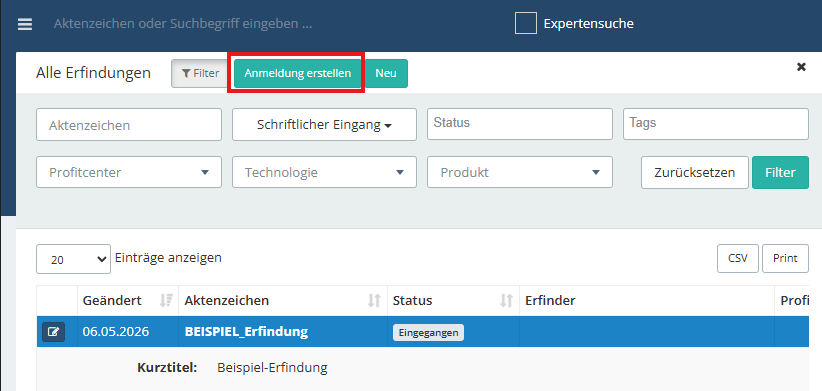Click the edit icon for BEISPIEL_Erfindung
The width and height of the screenshot is (822, 391).
point(53,332)
